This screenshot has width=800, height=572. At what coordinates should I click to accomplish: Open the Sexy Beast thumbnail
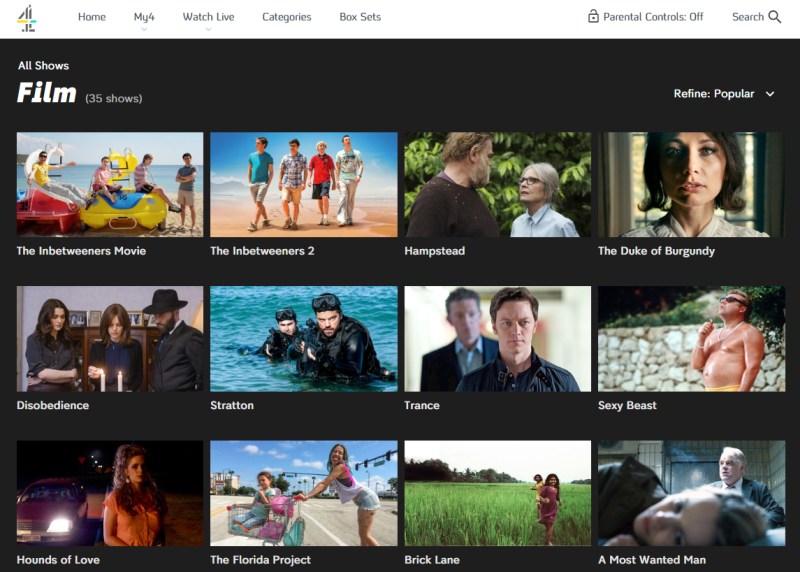691,339
